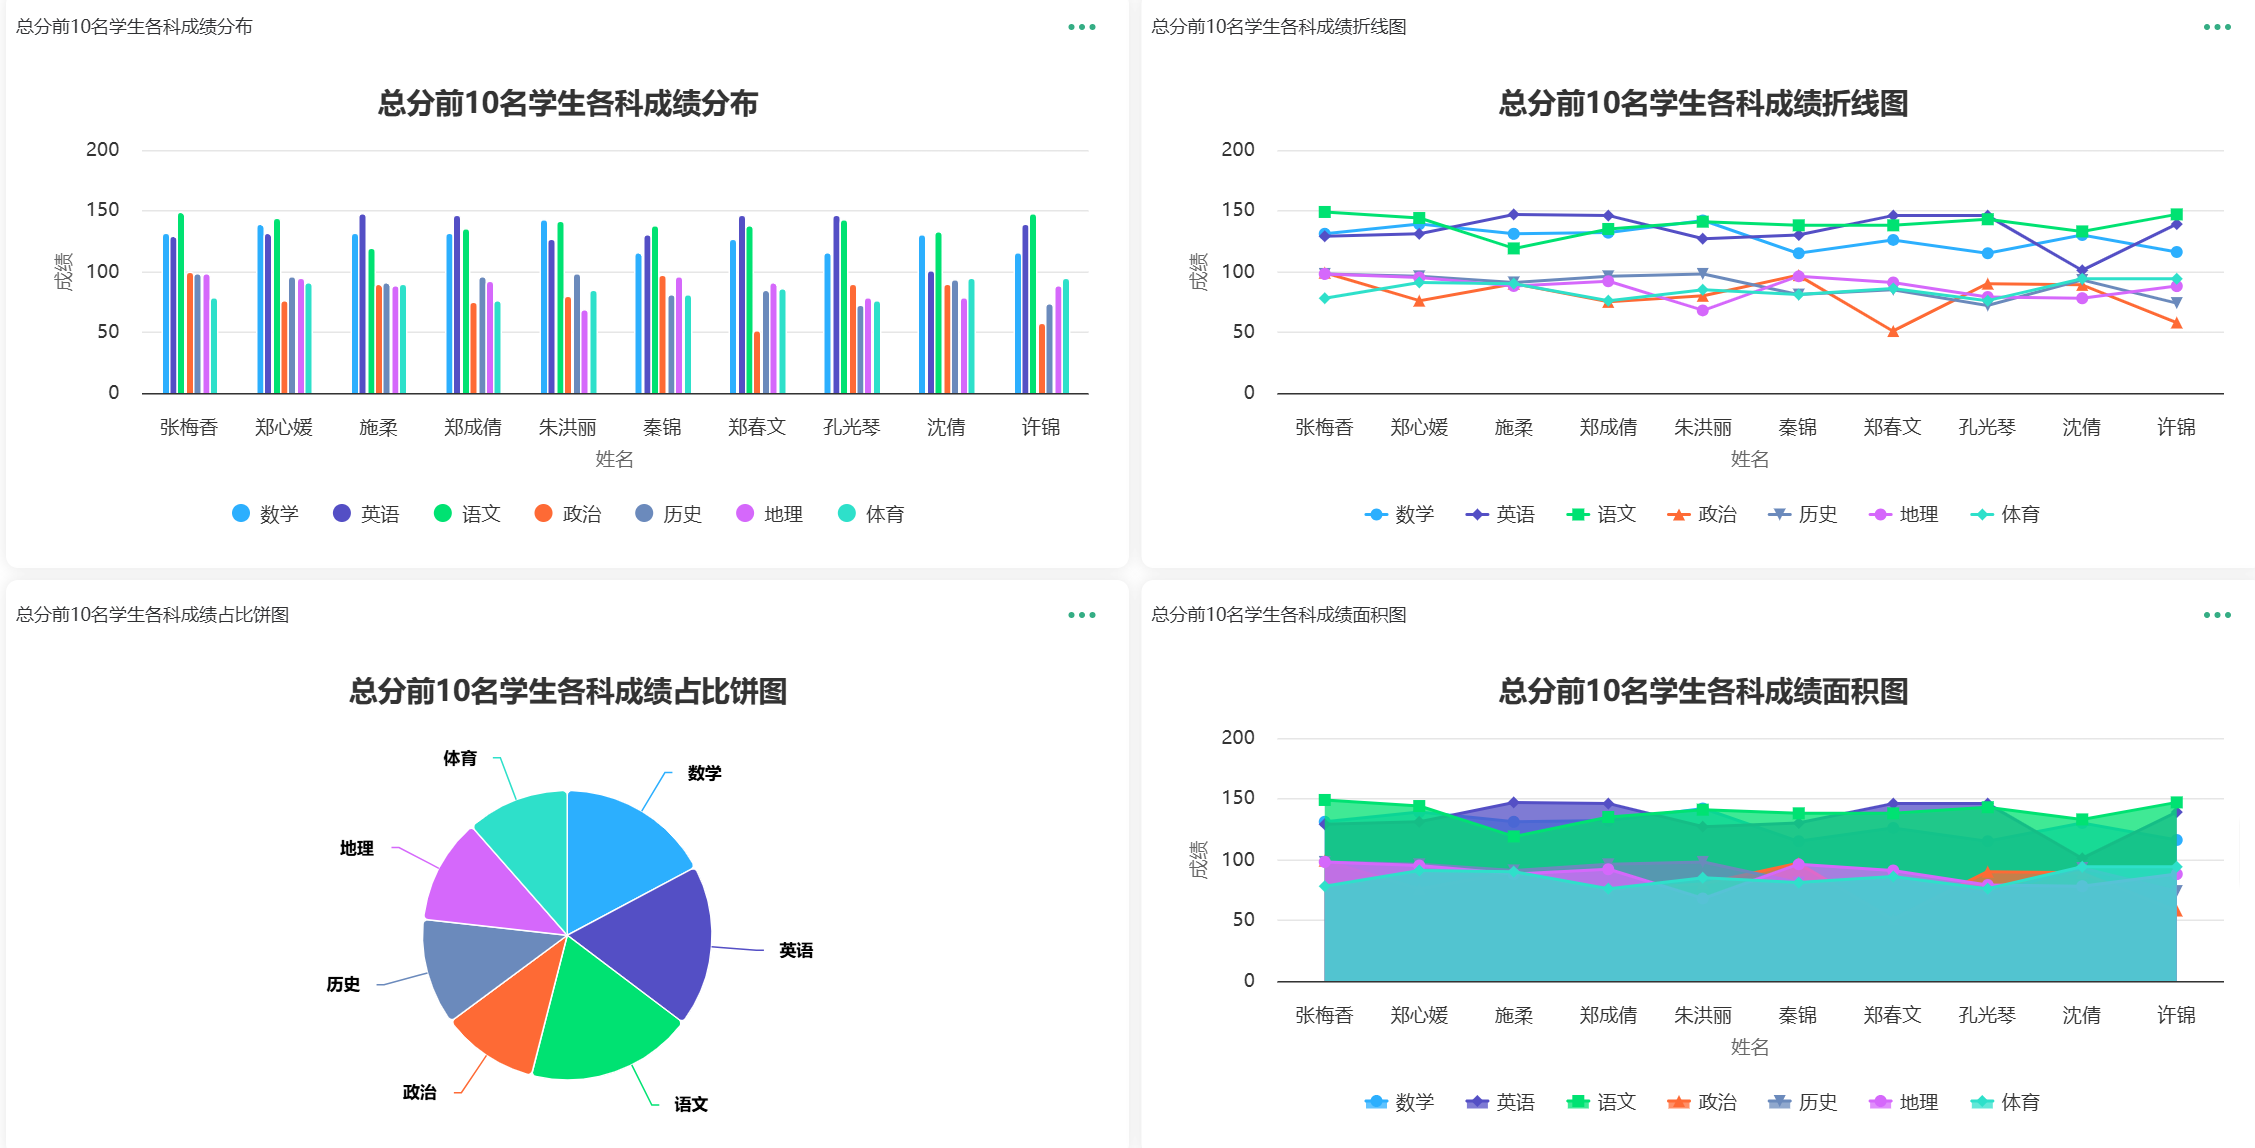The image size is (2255, 1148).
Task: Click the bar chart title 总分前10名学生各科成绩分布
Action: pyautogui.click(x=567, y=103)
